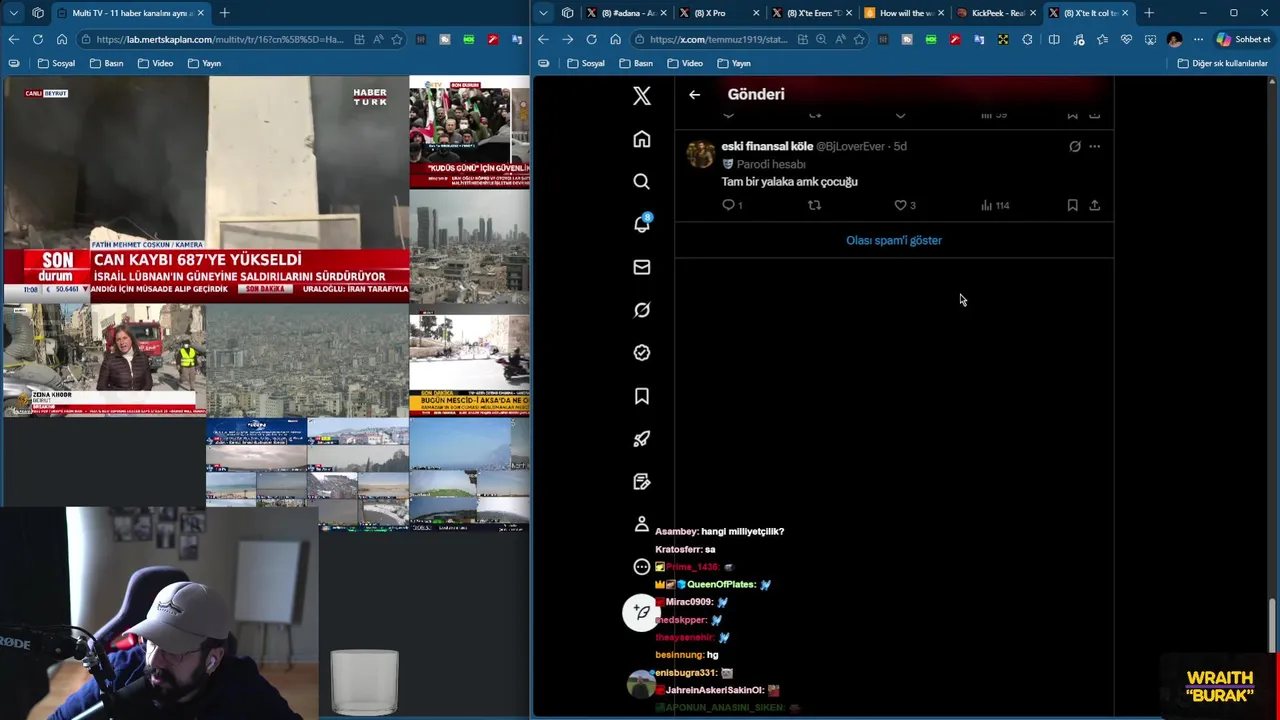1280x720 pixels.
Task: Open Sosyal bookmarks folder in left window
Action: [56, 63]
